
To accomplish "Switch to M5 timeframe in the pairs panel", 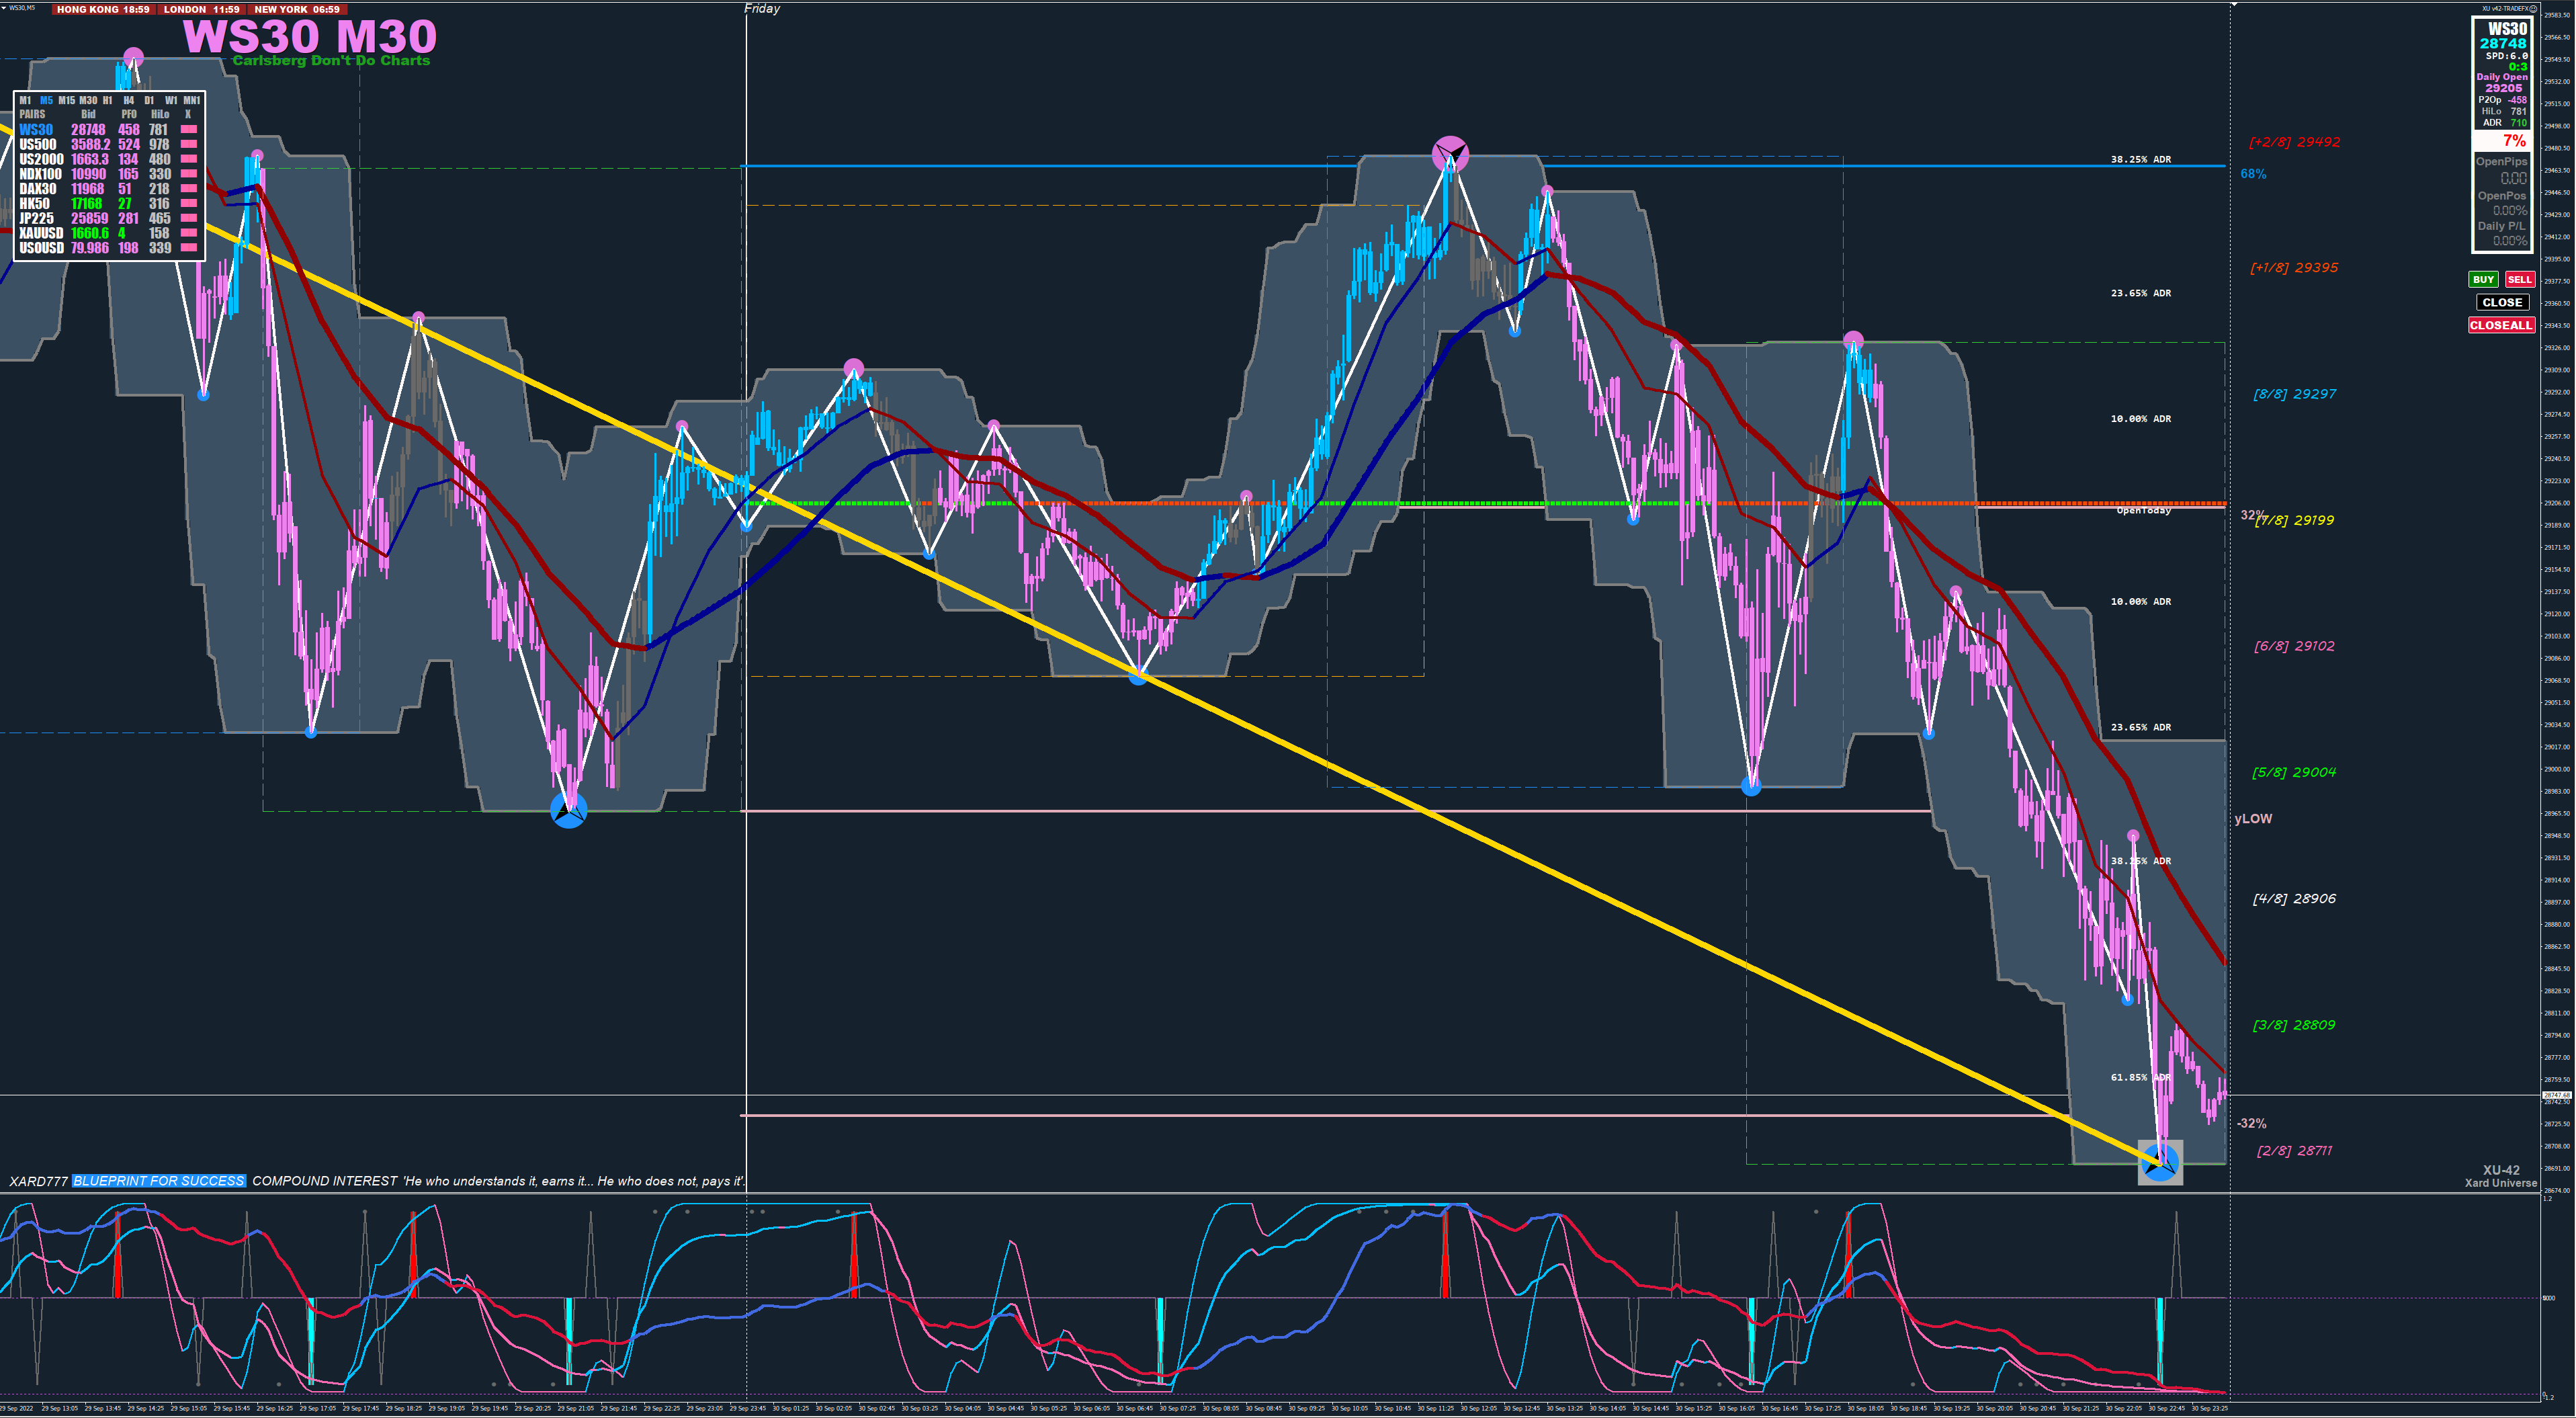I will (x=46, y=100).
